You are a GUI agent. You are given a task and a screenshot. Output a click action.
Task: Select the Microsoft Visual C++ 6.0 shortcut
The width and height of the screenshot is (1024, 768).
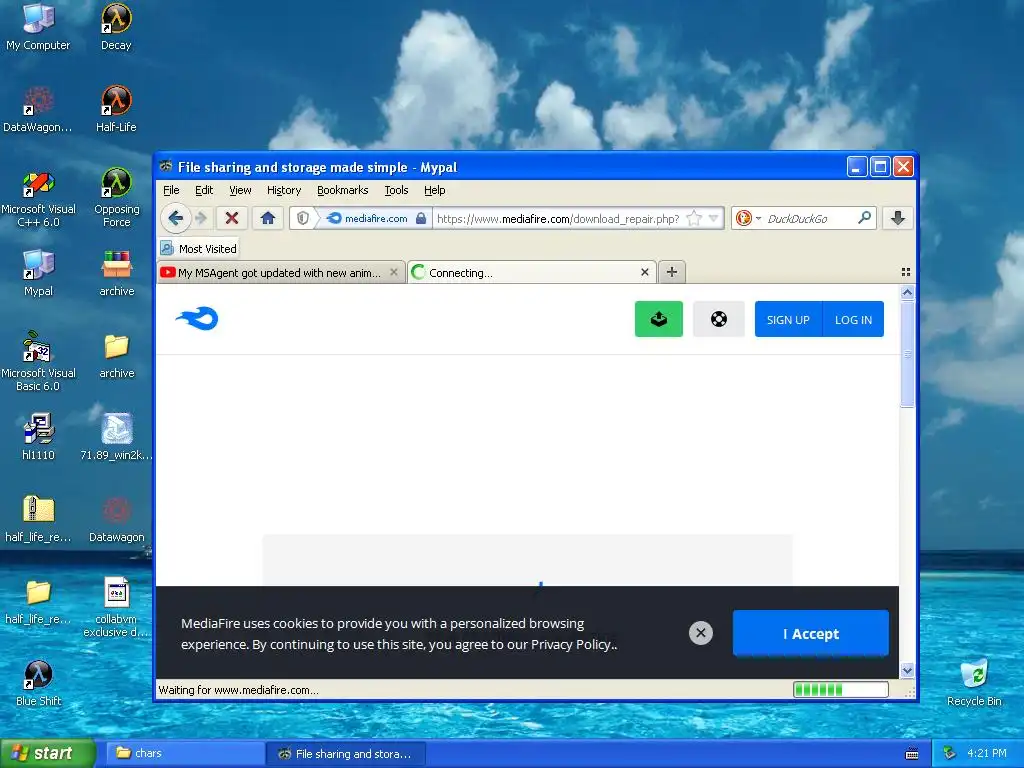(38, 199)
